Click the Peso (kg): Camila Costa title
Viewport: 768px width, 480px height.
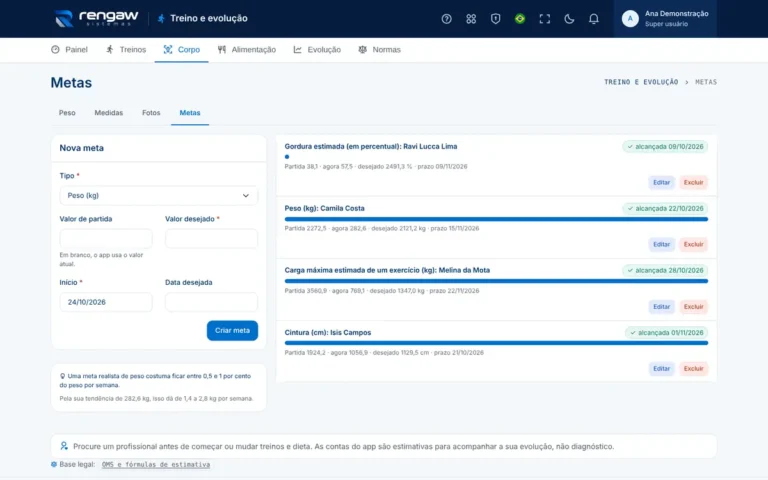click(324, 208)
